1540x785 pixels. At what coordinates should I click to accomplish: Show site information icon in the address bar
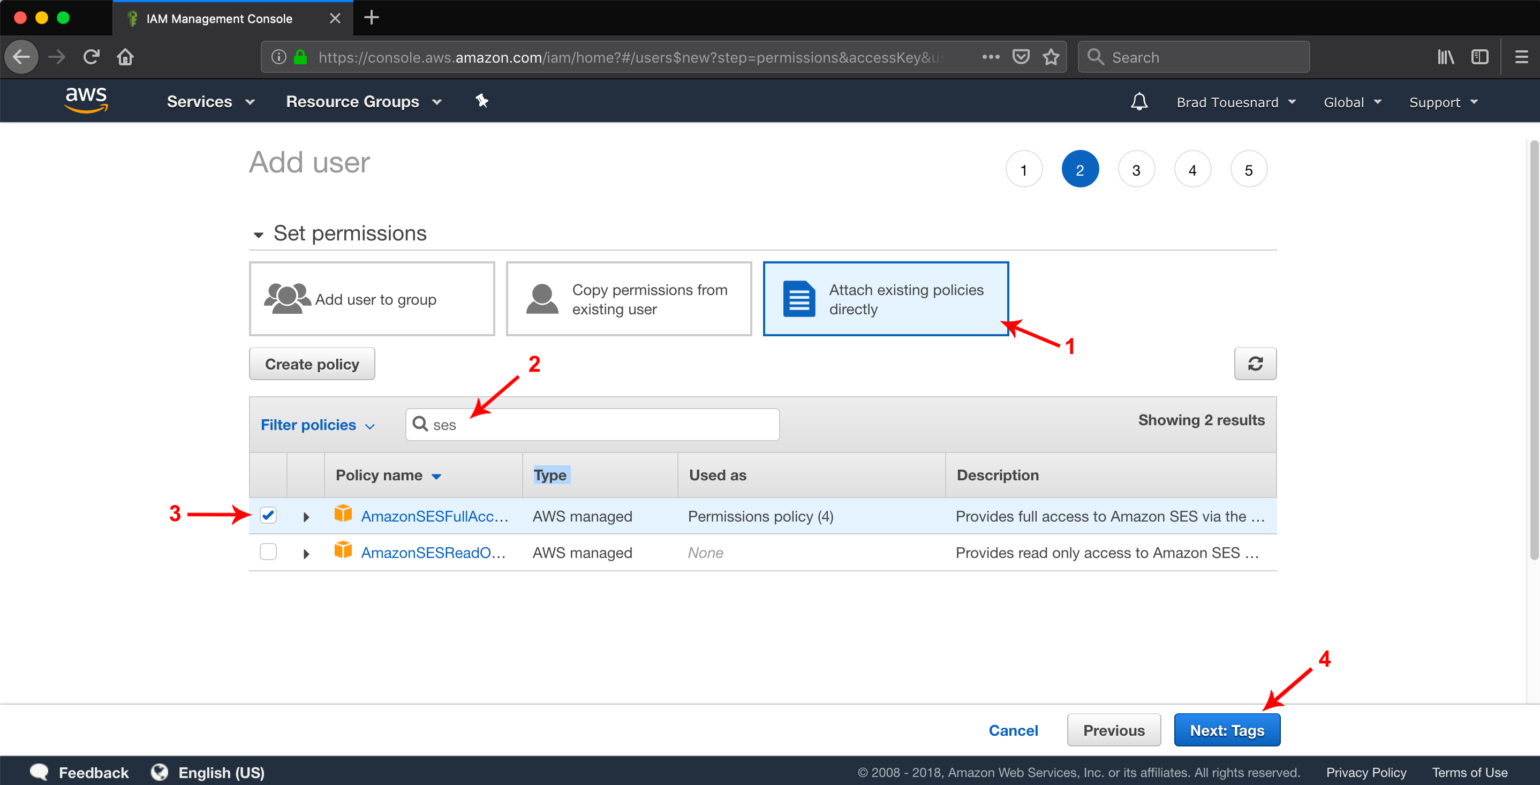(x=279, y=57)
